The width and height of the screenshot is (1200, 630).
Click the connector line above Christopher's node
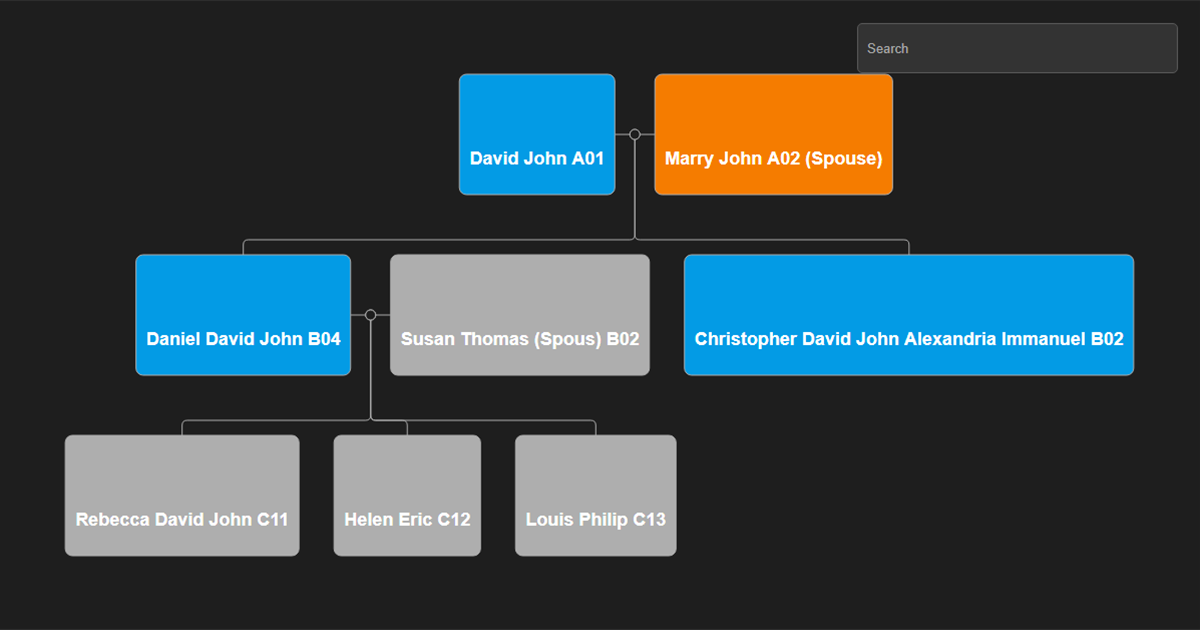click(908, 245)
